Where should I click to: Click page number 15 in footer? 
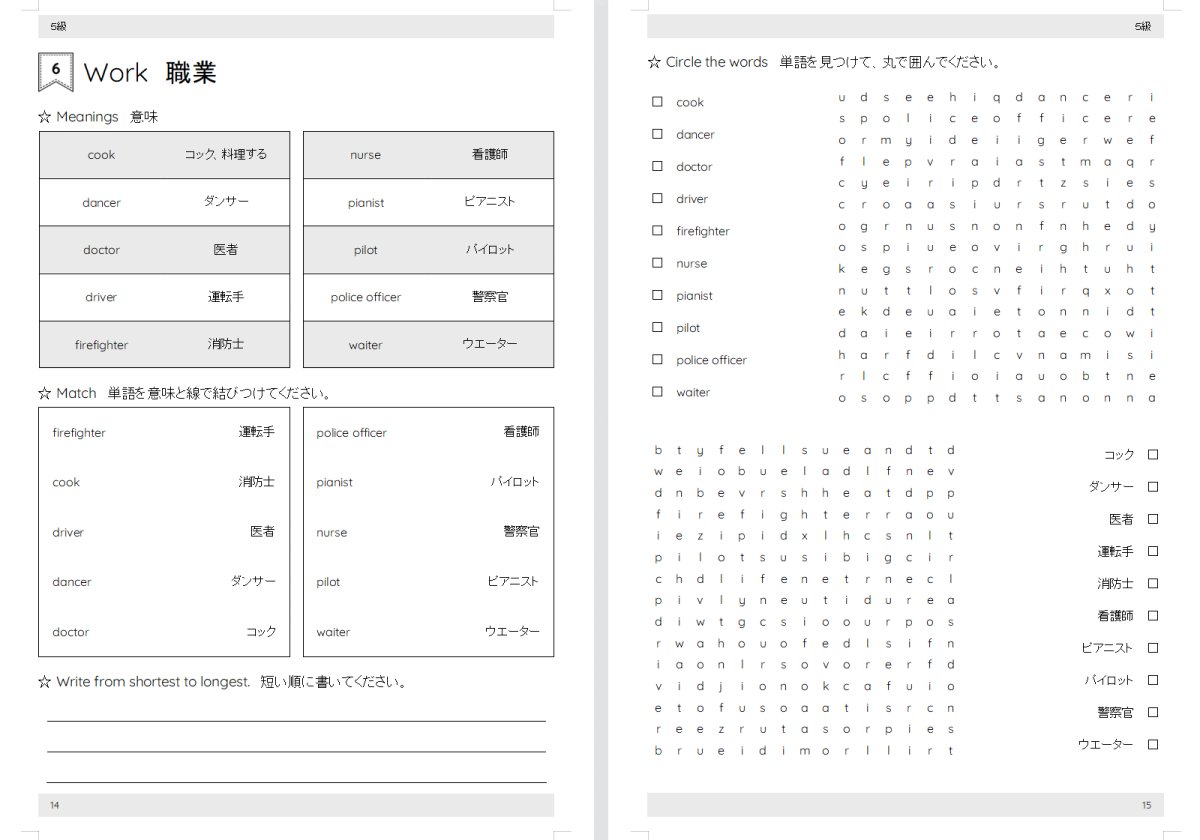click(x=1146, y=805)
